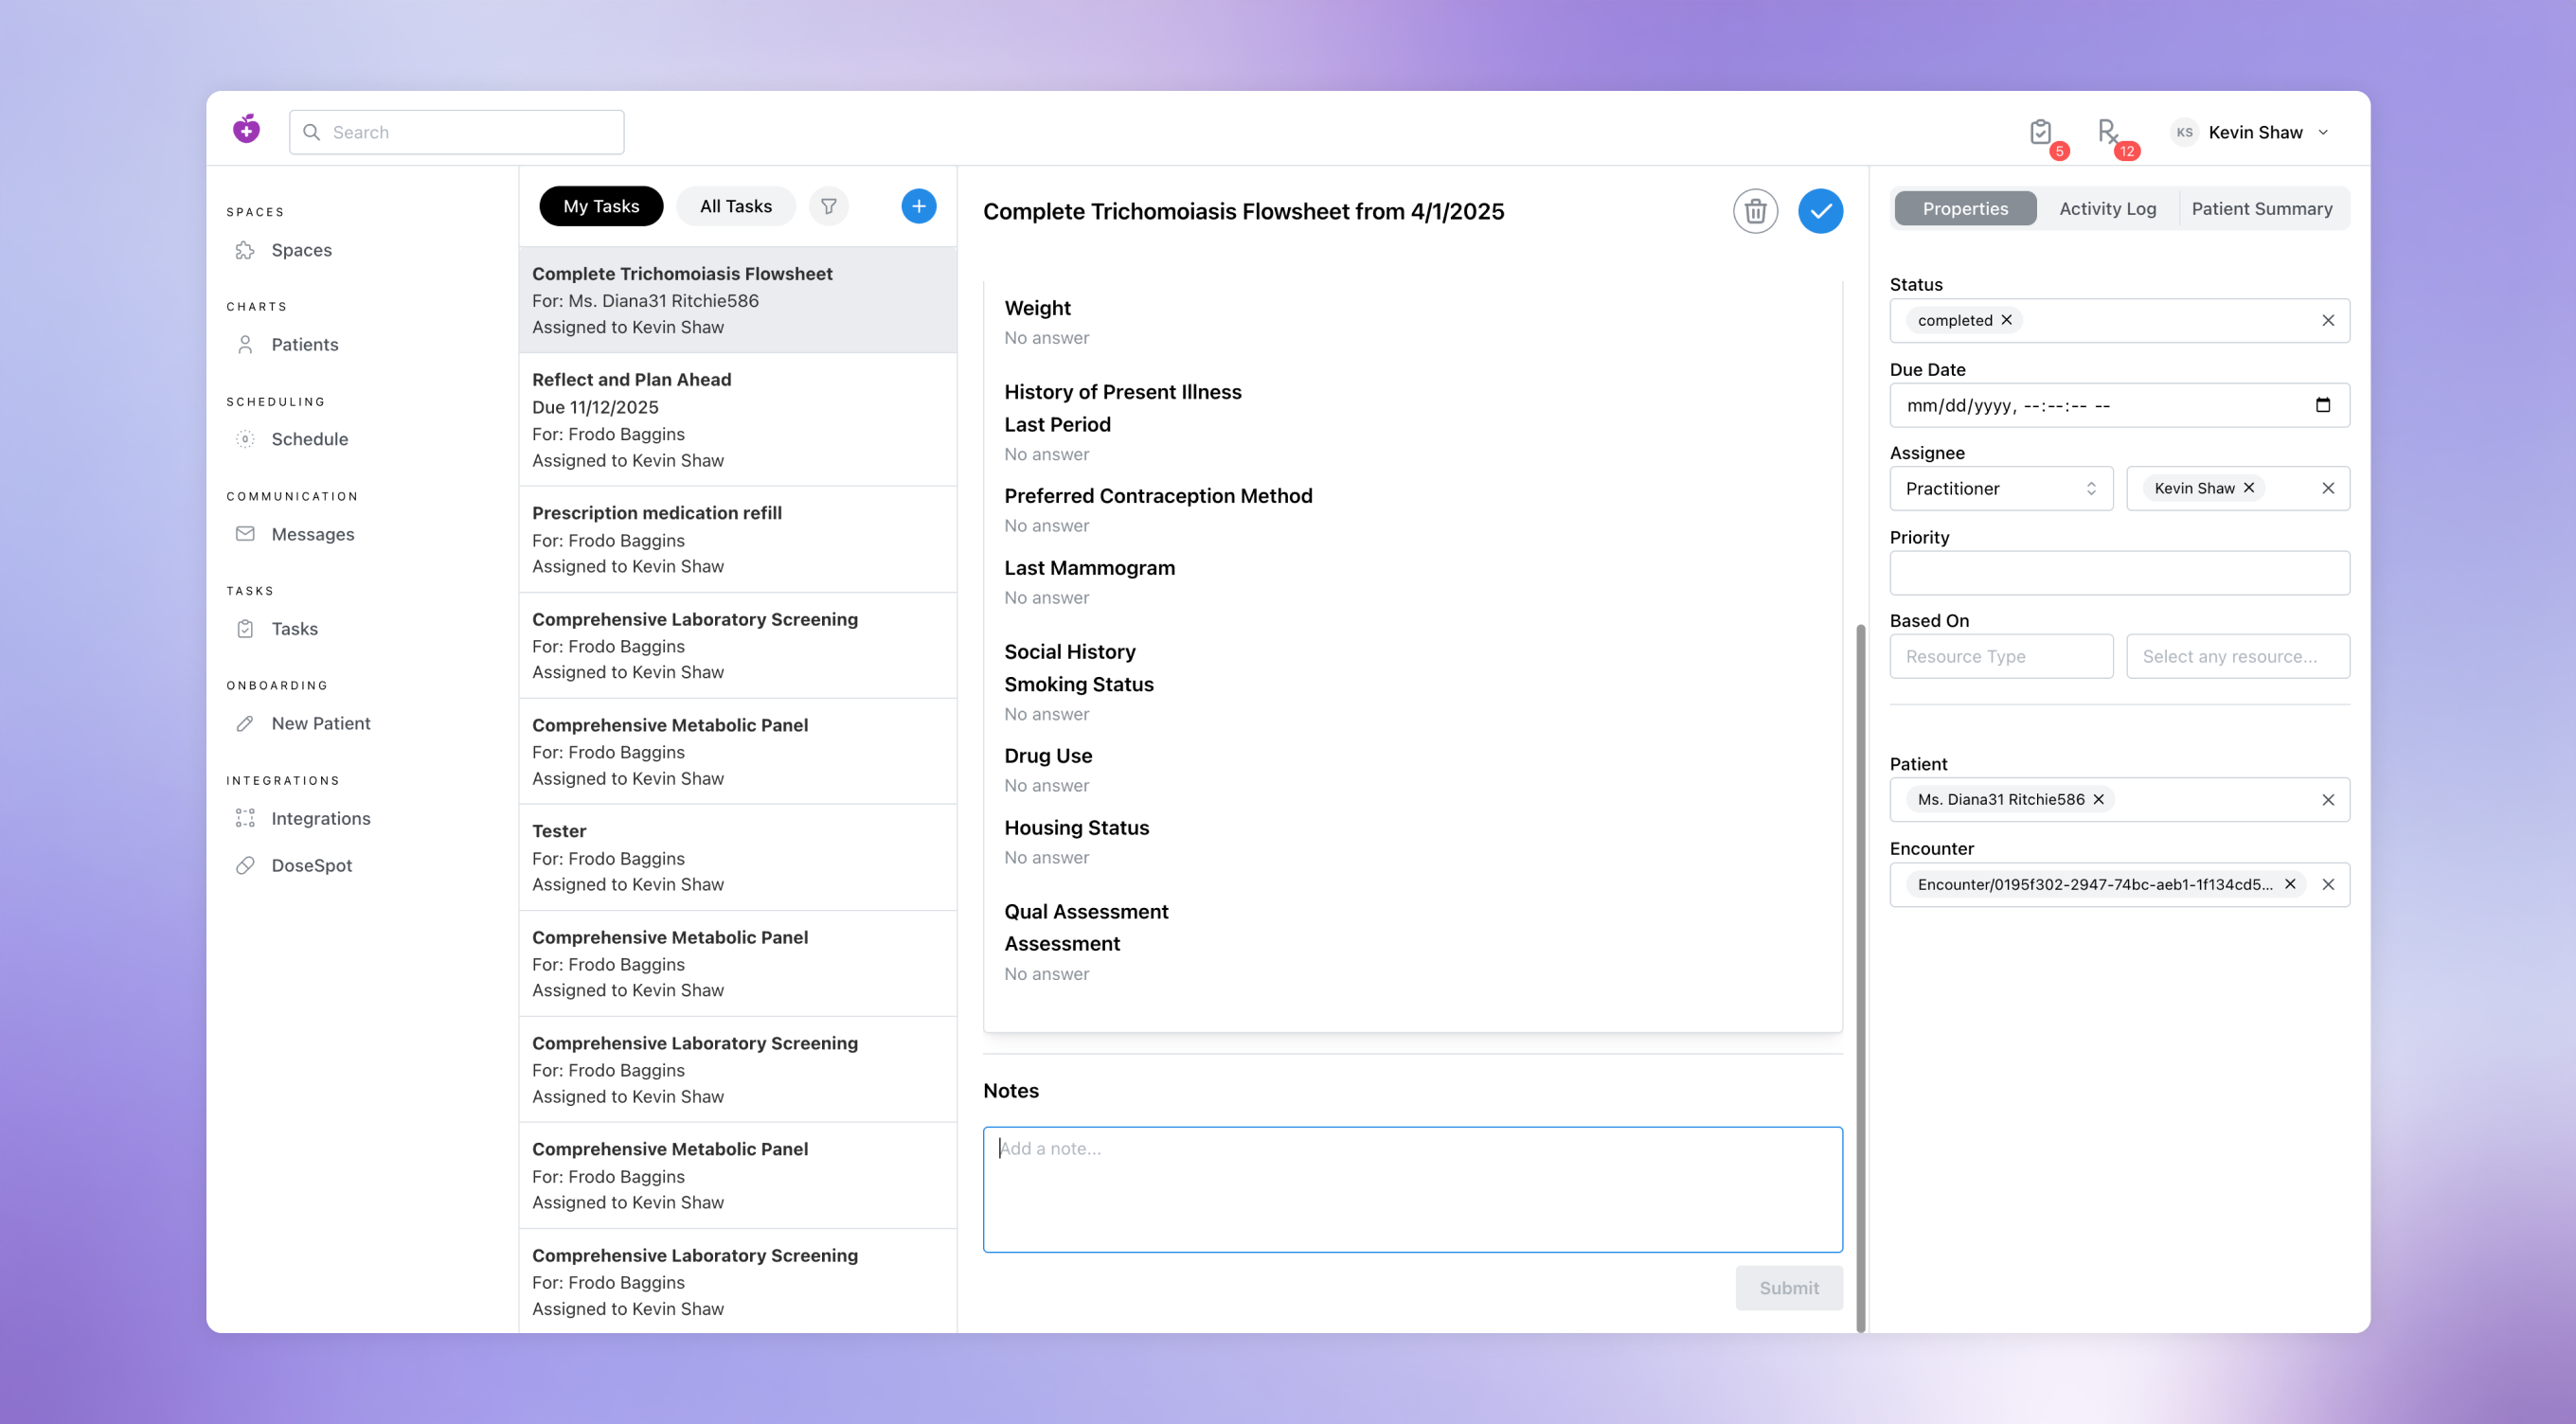Click the KS user avatar
The image size is (2576, 1424).
tap(2185, 132)
